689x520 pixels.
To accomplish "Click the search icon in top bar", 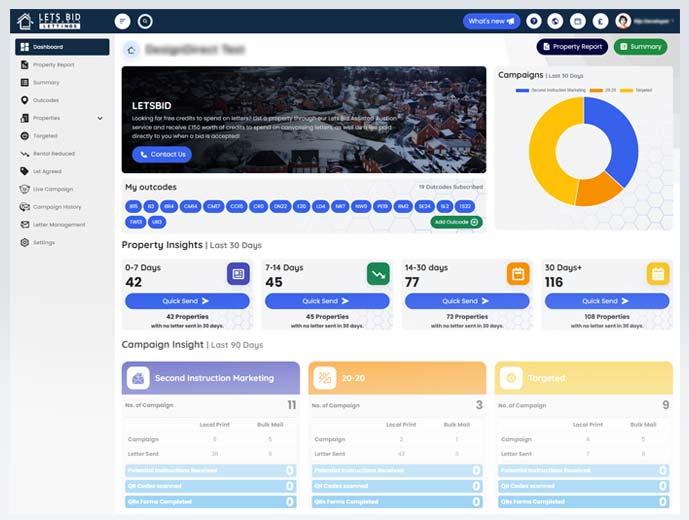I will (145, 21).
